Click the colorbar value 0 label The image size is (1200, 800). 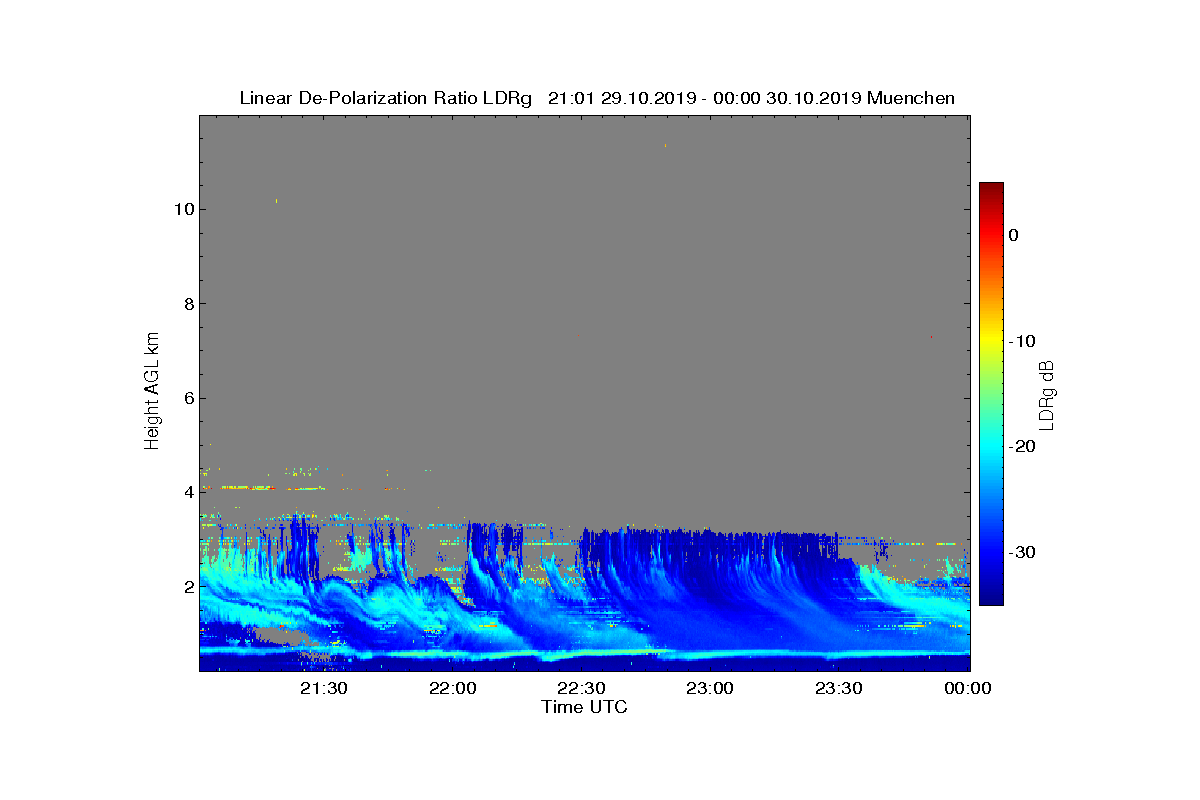[1013, 235]
